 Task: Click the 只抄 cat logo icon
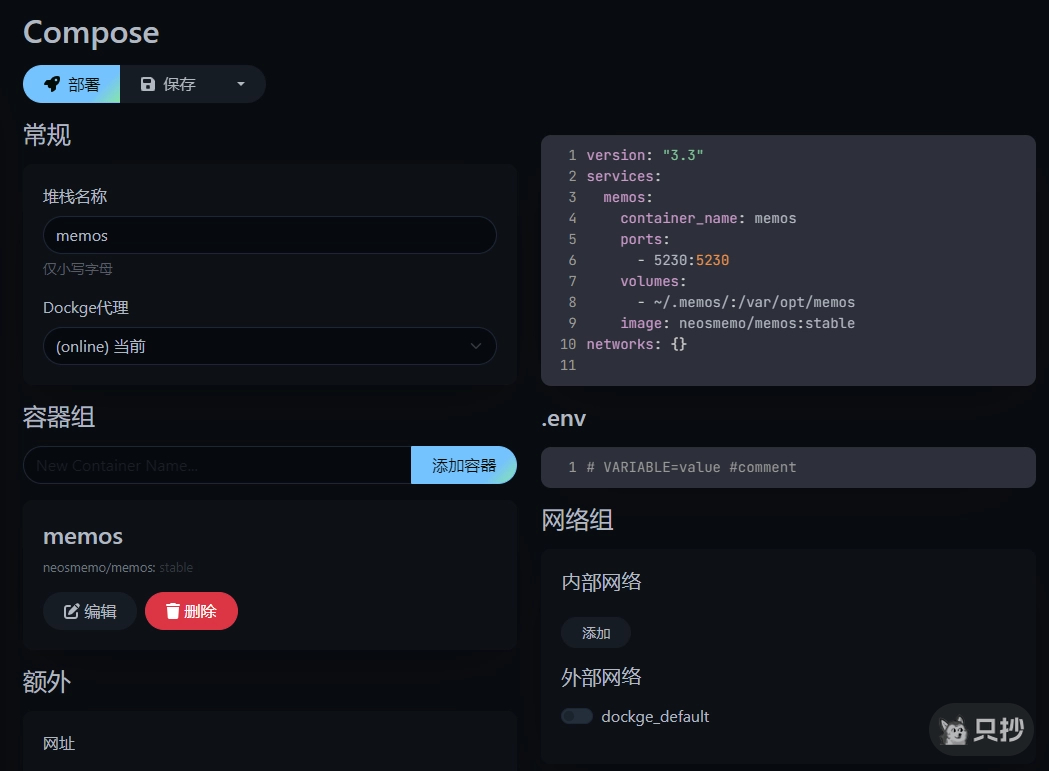[957, 731]
